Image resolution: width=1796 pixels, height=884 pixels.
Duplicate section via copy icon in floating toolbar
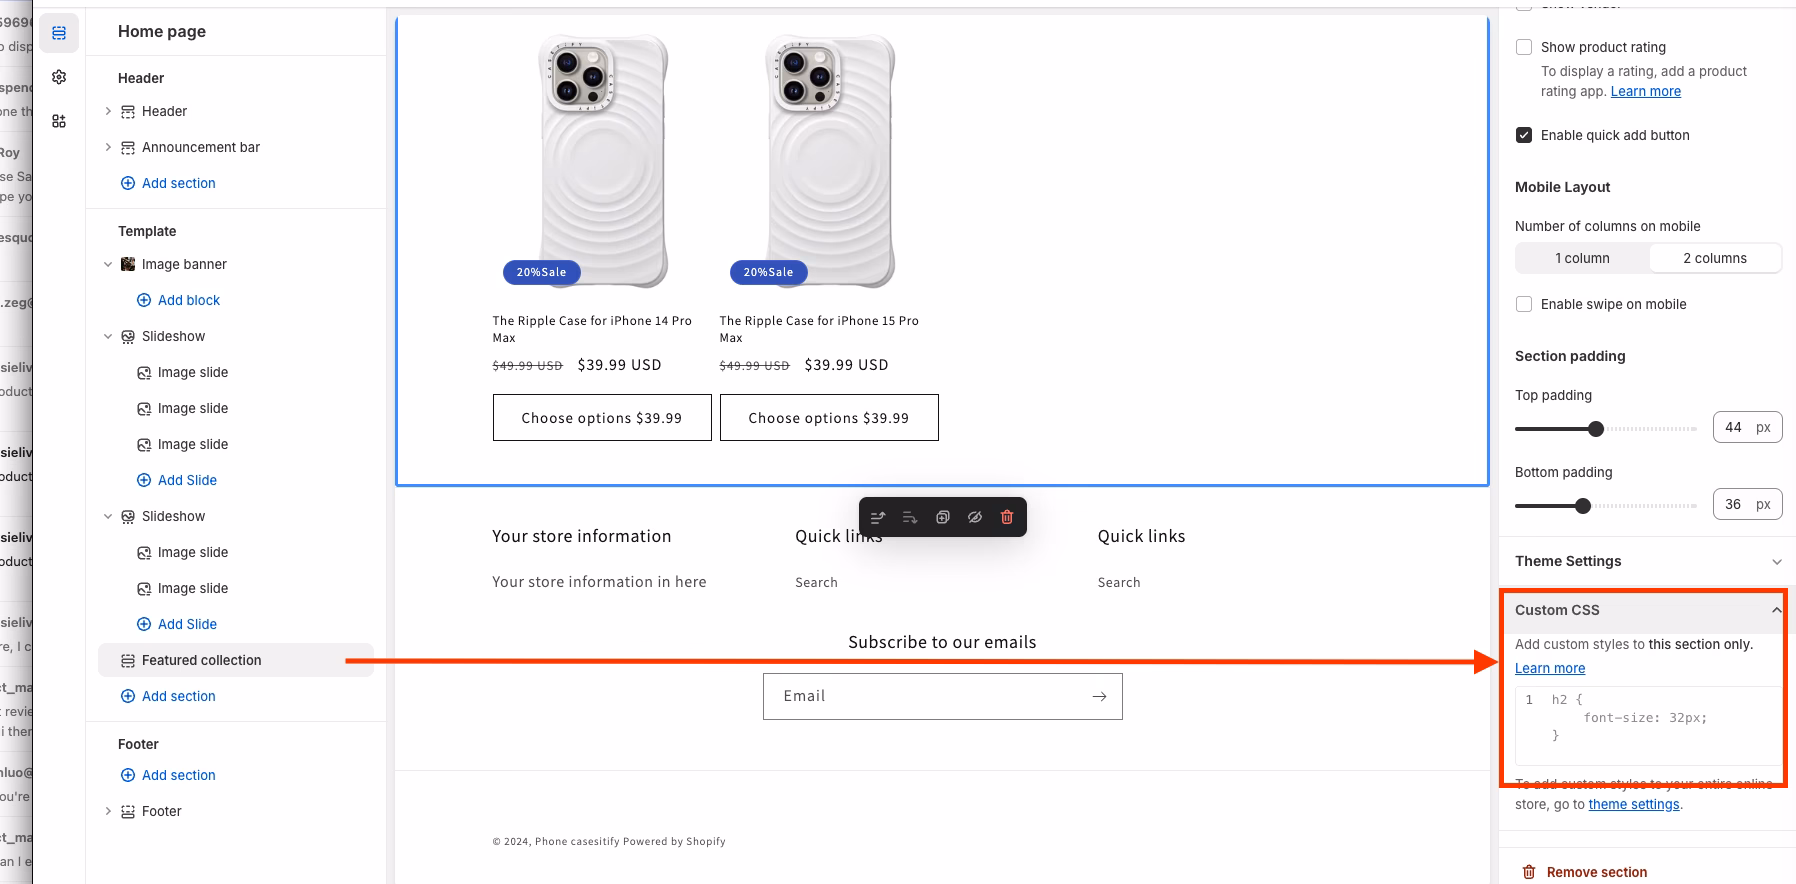(943, 517)
